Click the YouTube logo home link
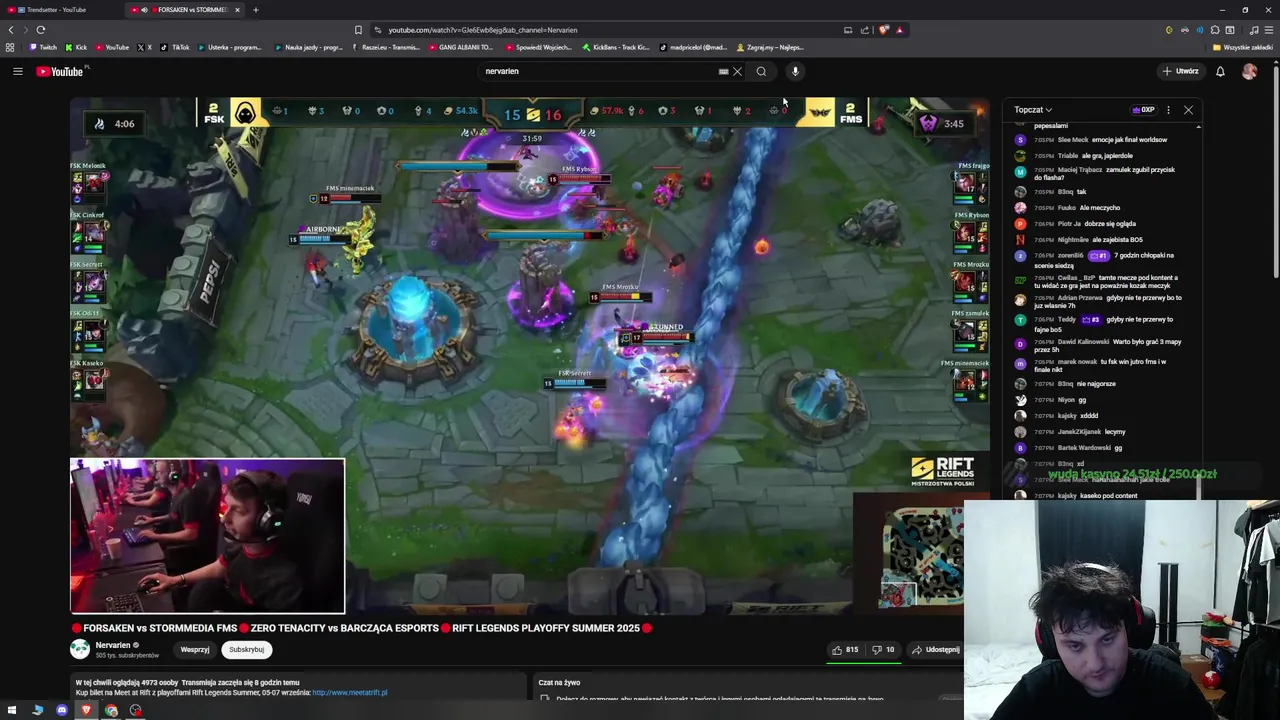This screenshot has height=720, width=1280. [x=61, y=71]
